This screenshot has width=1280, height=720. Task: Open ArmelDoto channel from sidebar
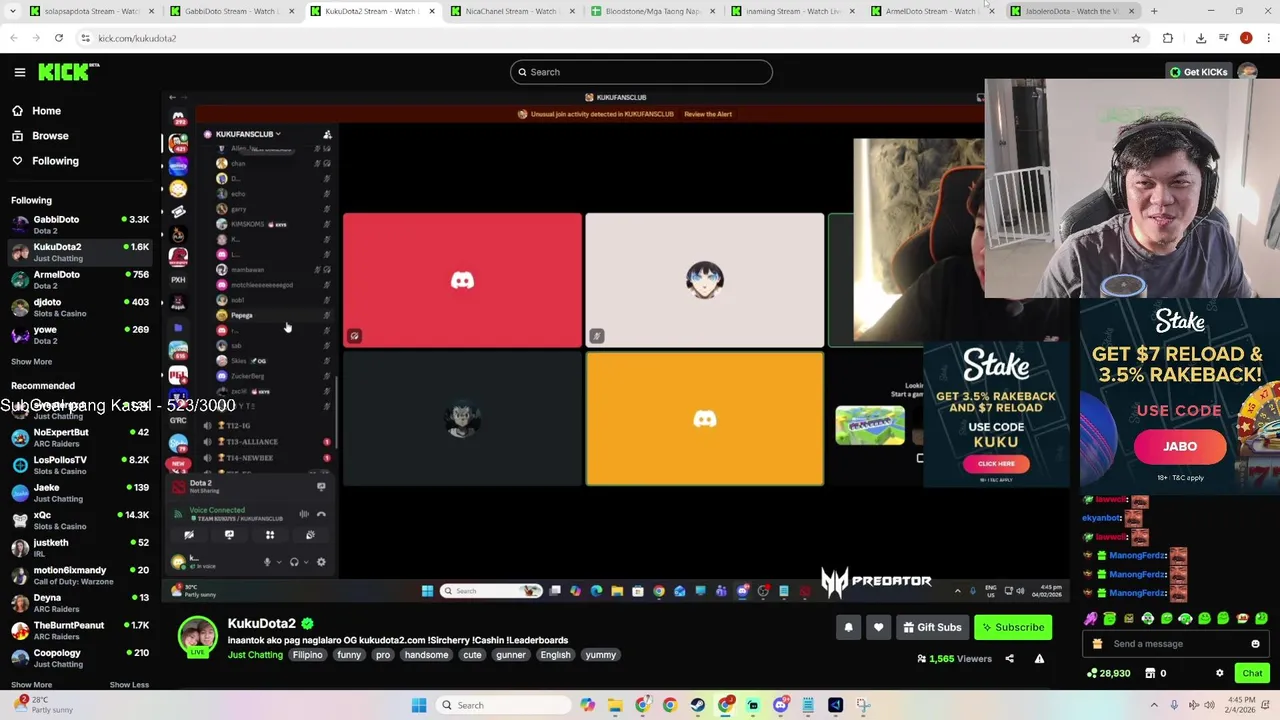tap(80, 279)
